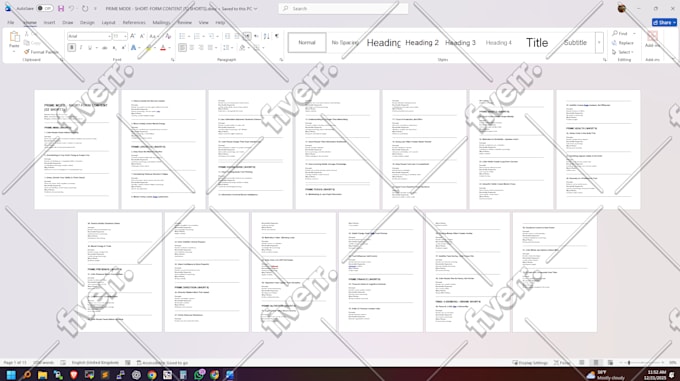Image resolution: width=680 pixels, height=381 pixels.
Task: Open the Share button
Action: (664, 23)
